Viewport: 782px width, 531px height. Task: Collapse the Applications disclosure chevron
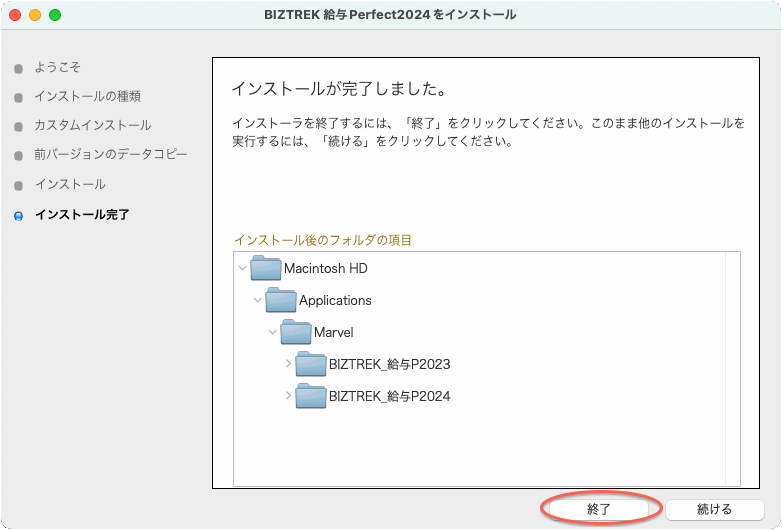click(258, 300)
